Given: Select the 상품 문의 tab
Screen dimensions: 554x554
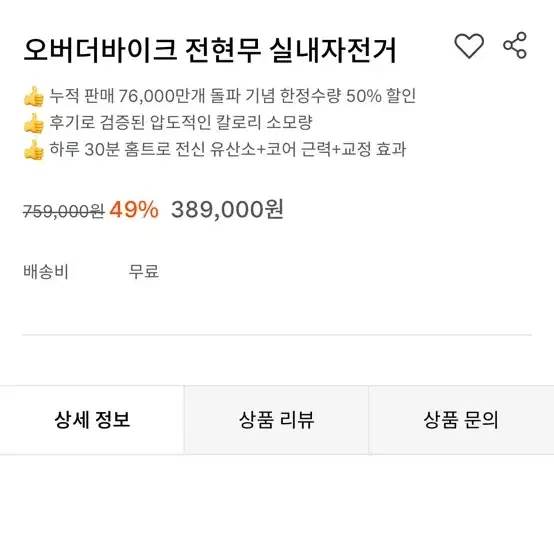Looking at the screenshot, I should [461, 420].
